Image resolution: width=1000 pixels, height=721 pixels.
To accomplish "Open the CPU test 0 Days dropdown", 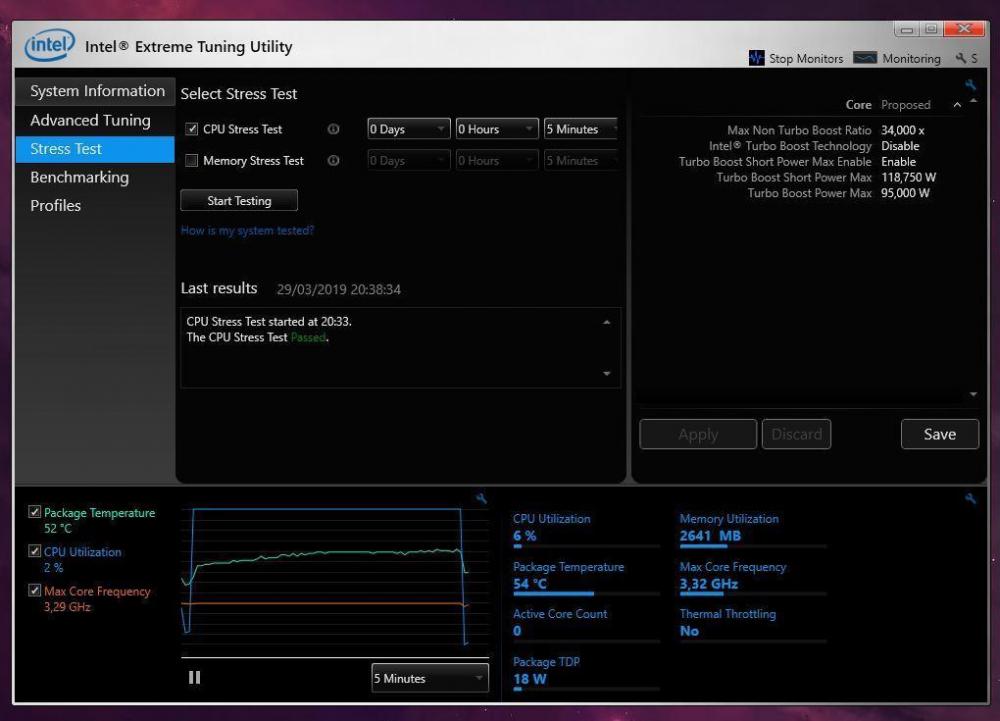I will tap(408, 130).
